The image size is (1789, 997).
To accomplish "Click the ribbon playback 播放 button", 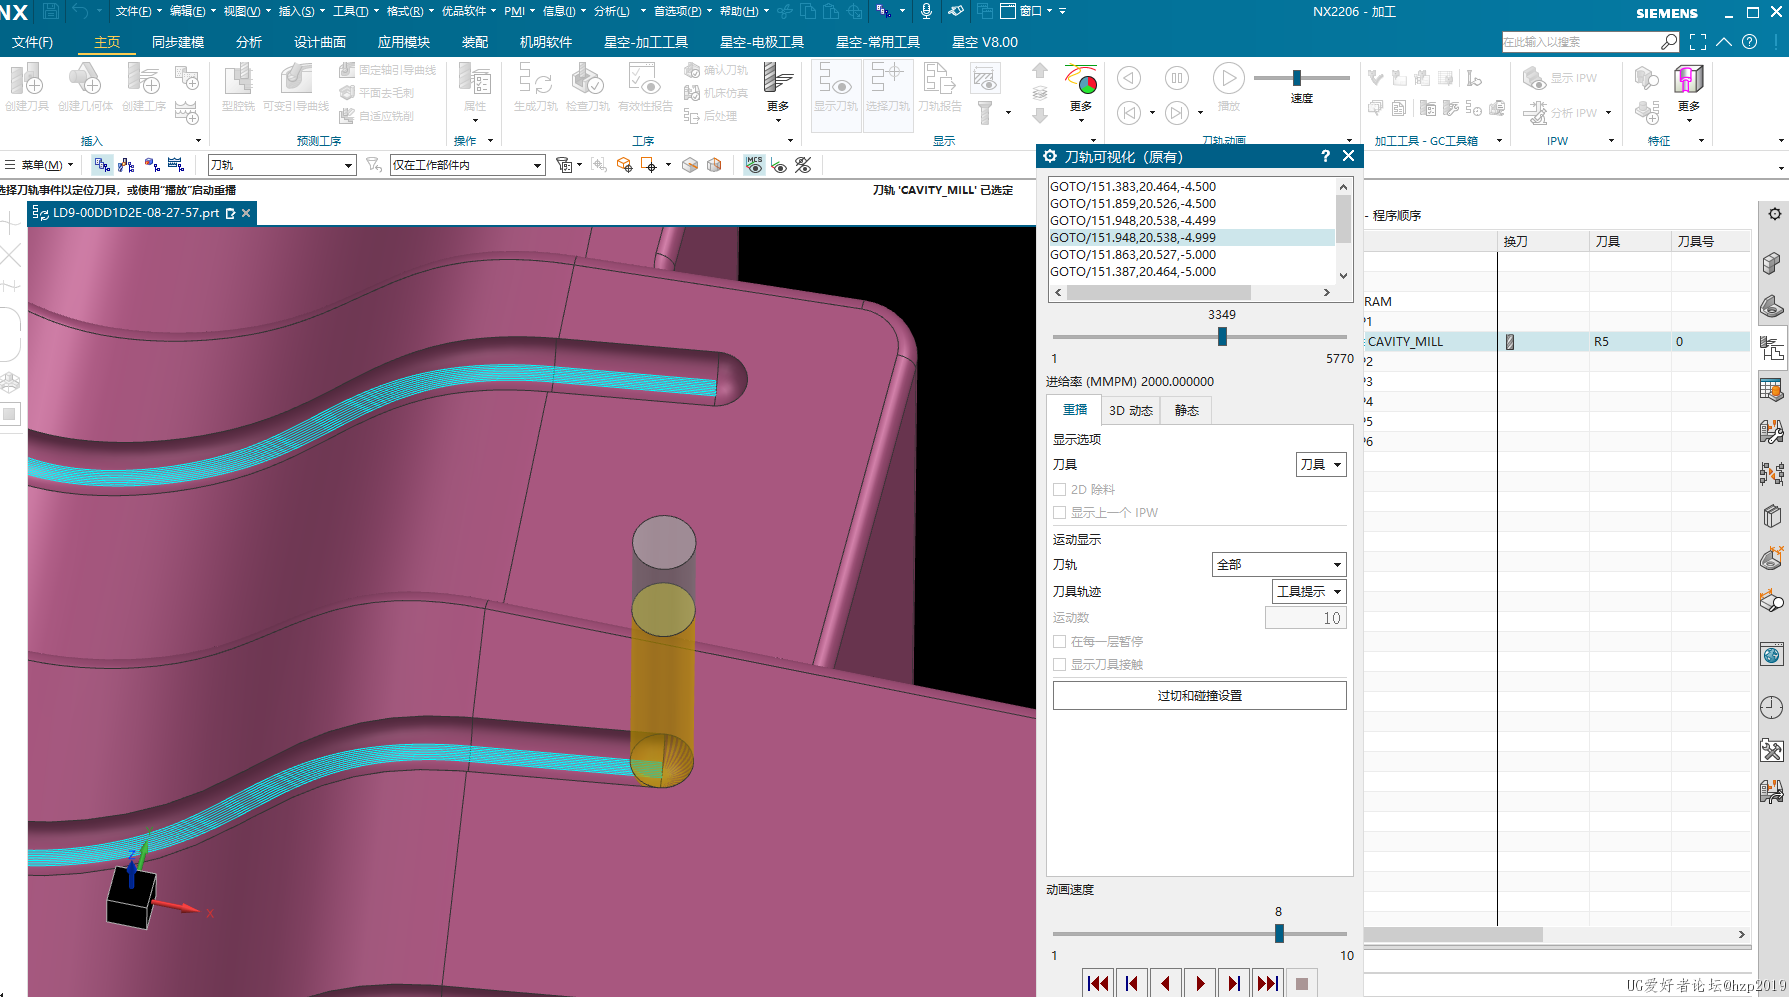I will [x=1228, y=78].
